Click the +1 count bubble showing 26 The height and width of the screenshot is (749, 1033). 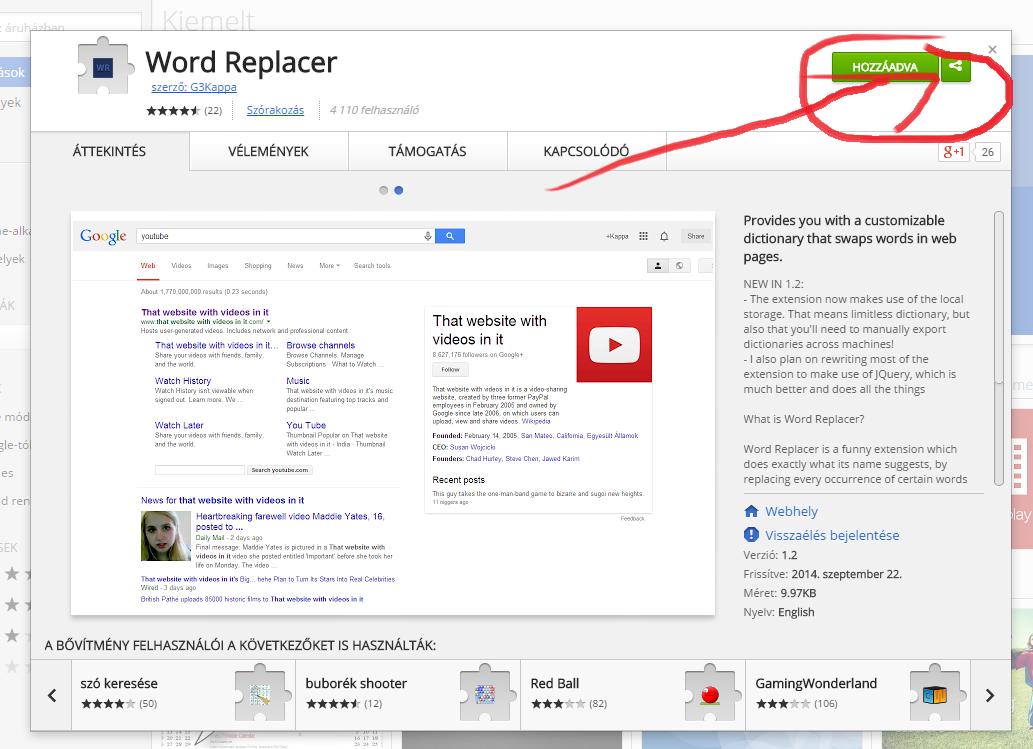pos(987,152)
